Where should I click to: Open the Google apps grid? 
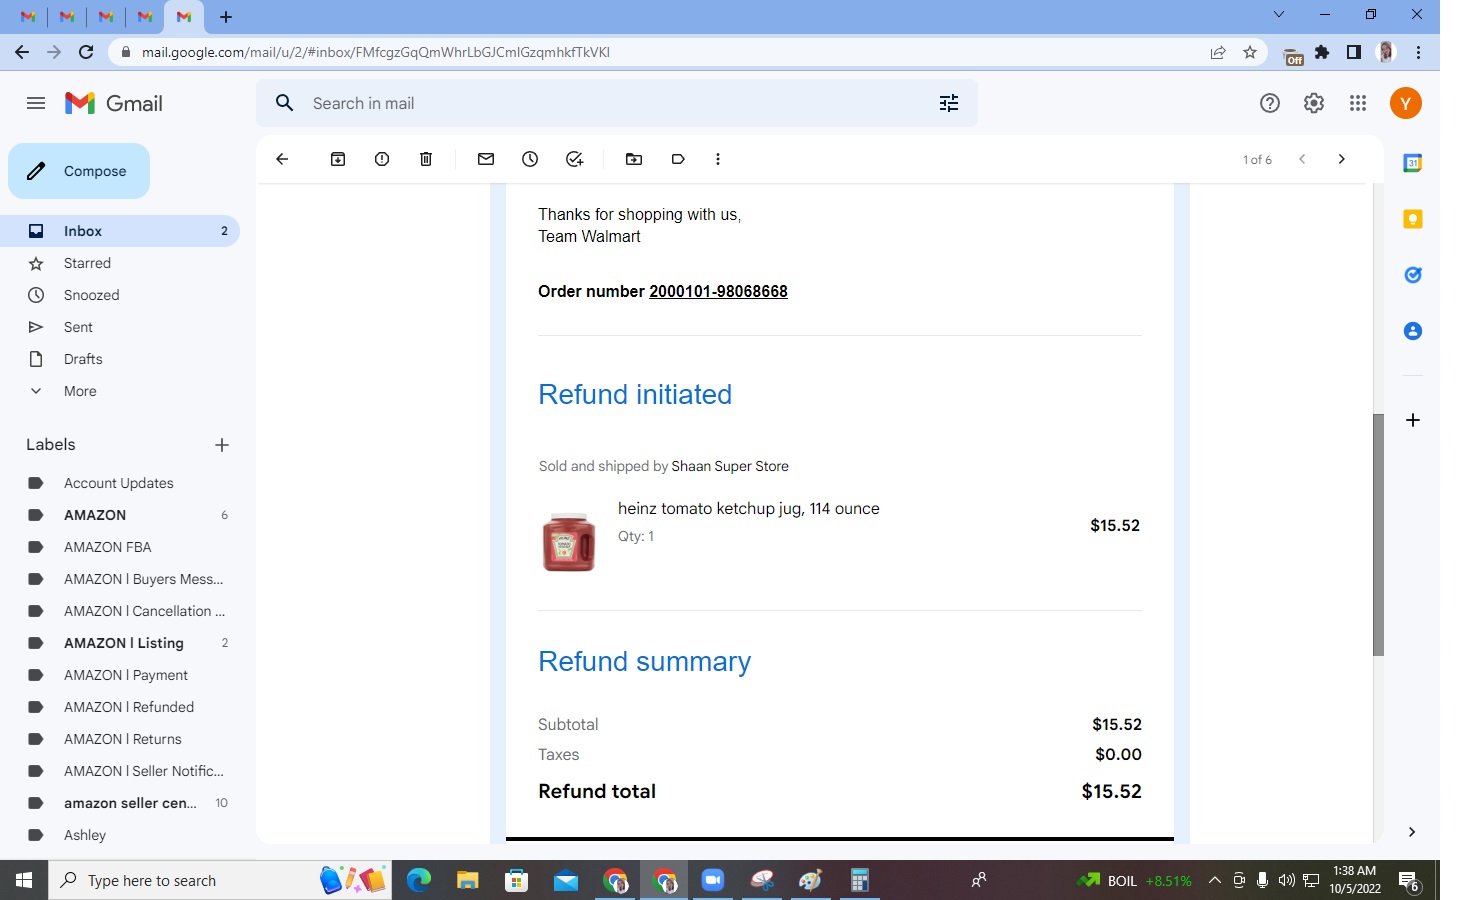[x=1358, y=103]
